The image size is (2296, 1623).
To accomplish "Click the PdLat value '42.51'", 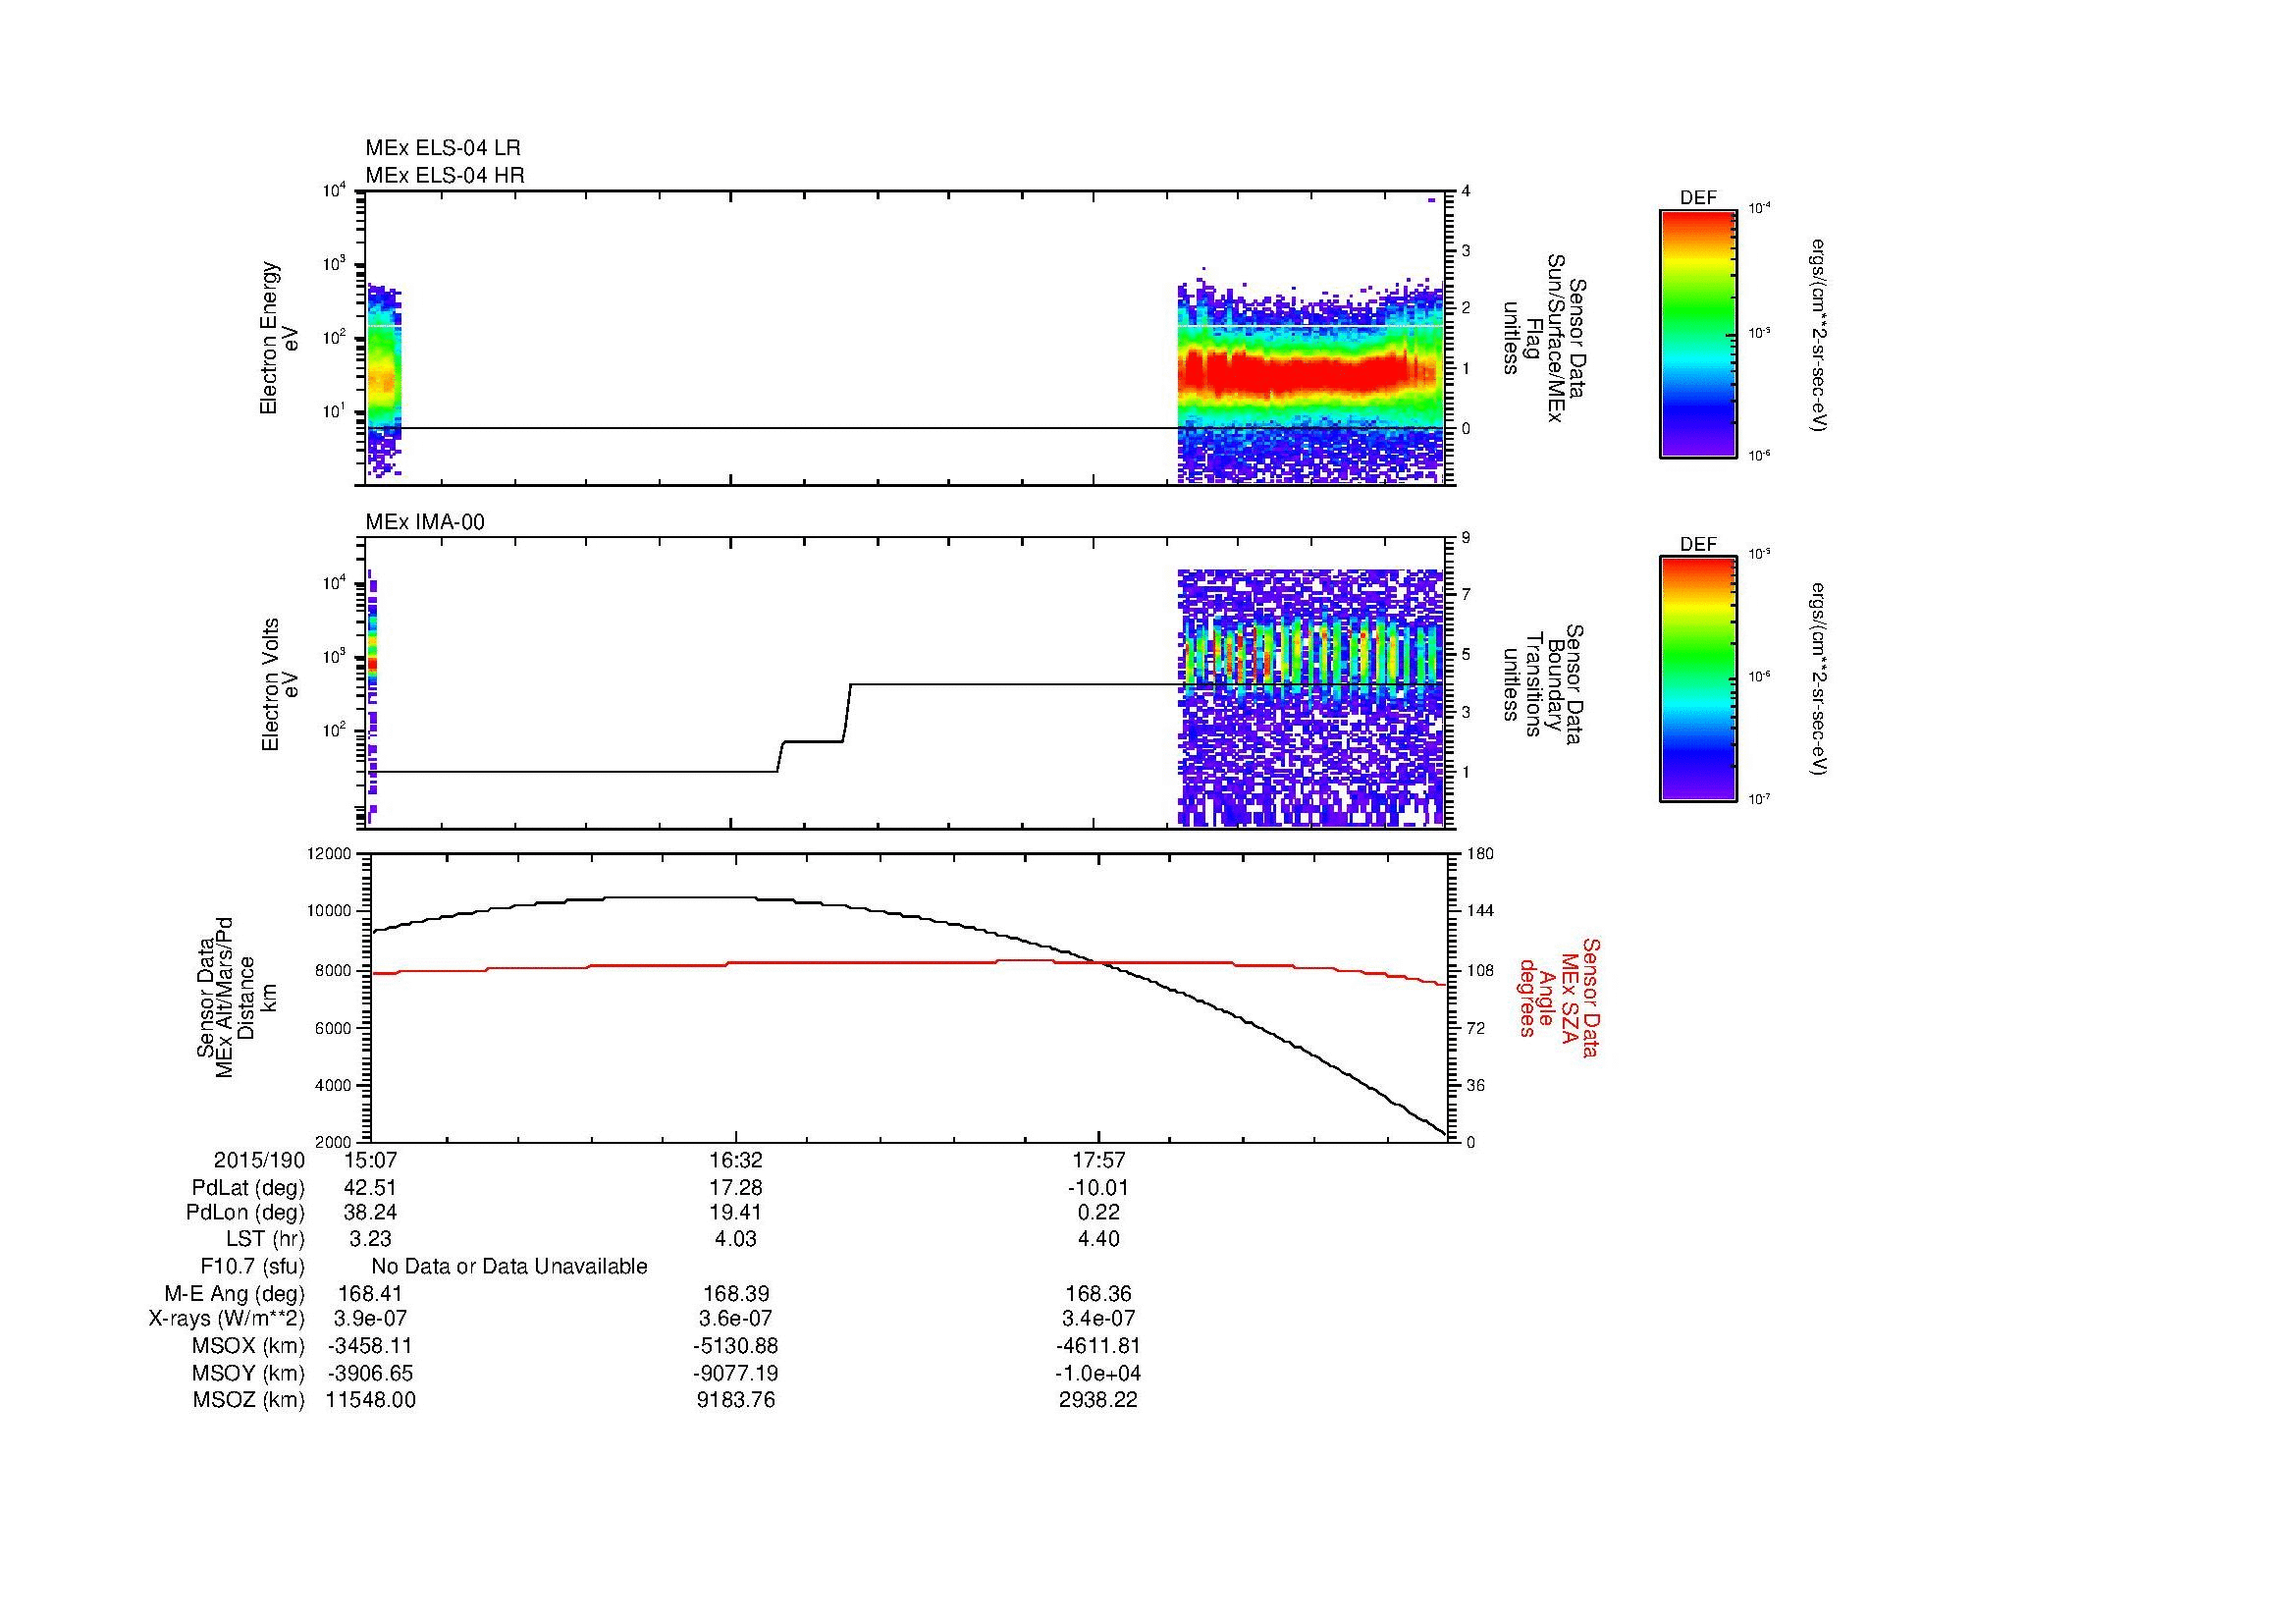I will [x=370, y=1188].
